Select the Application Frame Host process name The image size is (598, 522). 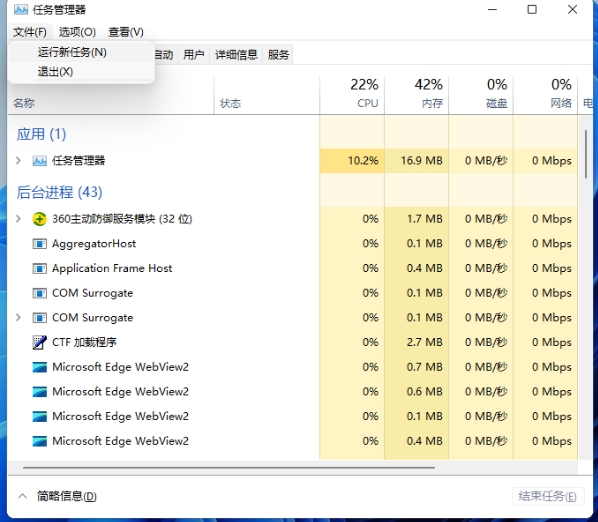pyautogui.click(x=112, y=268)
